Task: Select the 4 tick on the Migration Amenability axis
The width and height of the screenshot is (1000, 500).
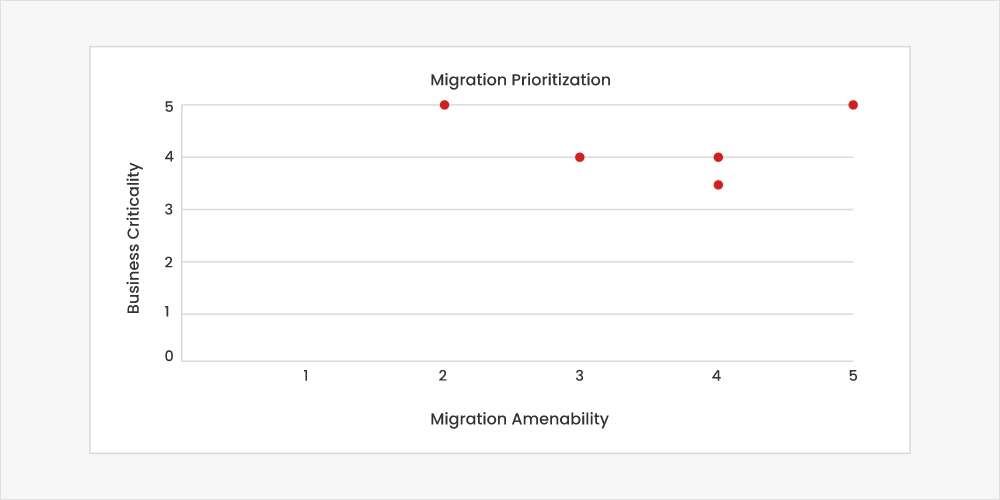Action: tap(716, 376)
